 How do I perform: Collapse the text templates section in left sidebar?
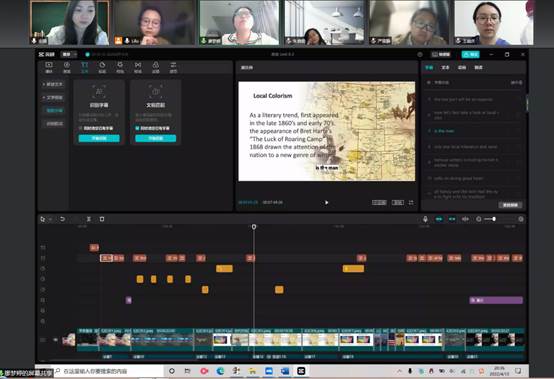coord(53,97)
